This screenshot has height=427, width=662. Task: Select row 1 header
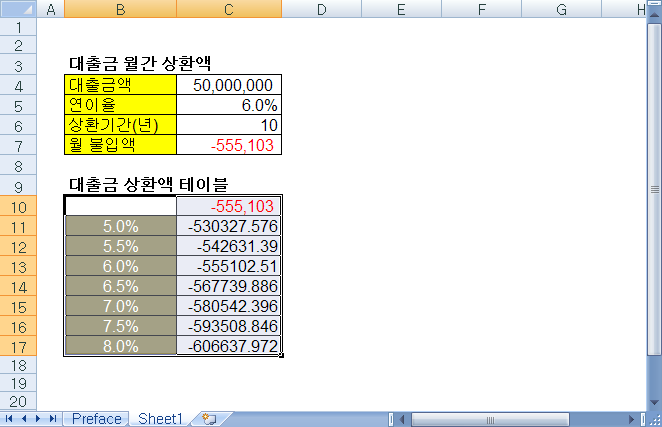[x=18, y=27]
